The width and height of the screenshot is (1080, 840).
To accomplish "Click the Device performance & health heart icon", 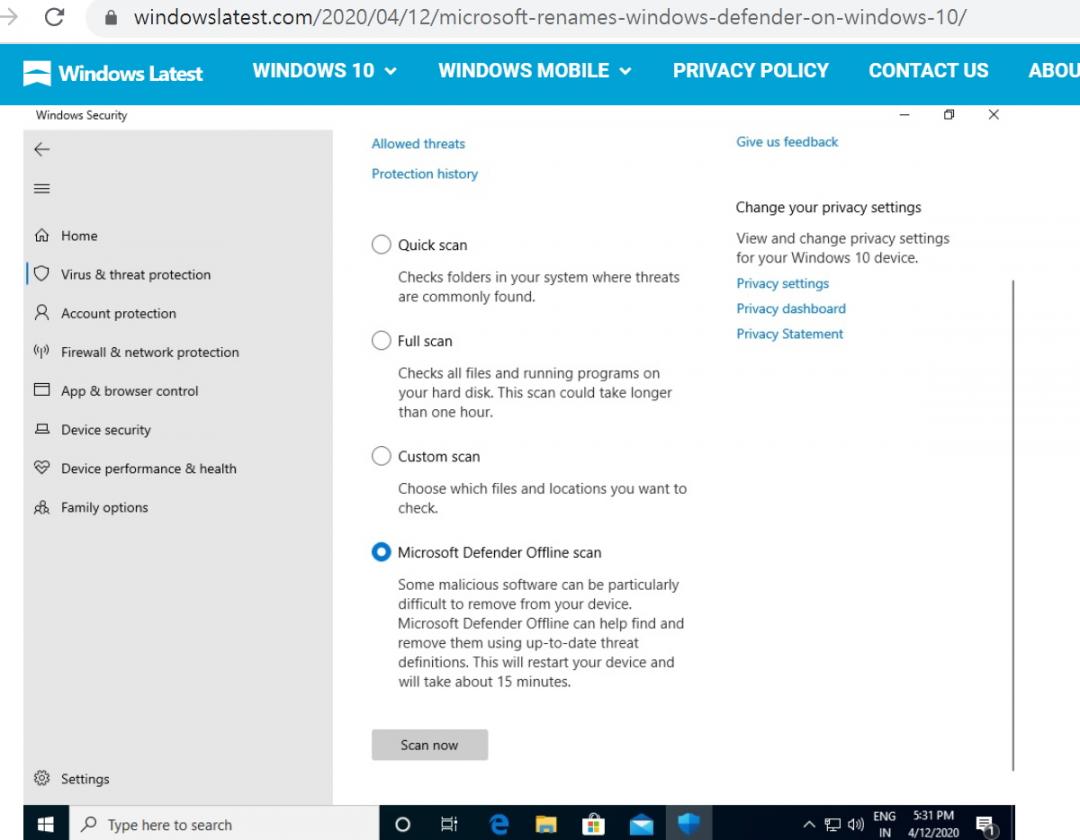I will tap(42, 468).
